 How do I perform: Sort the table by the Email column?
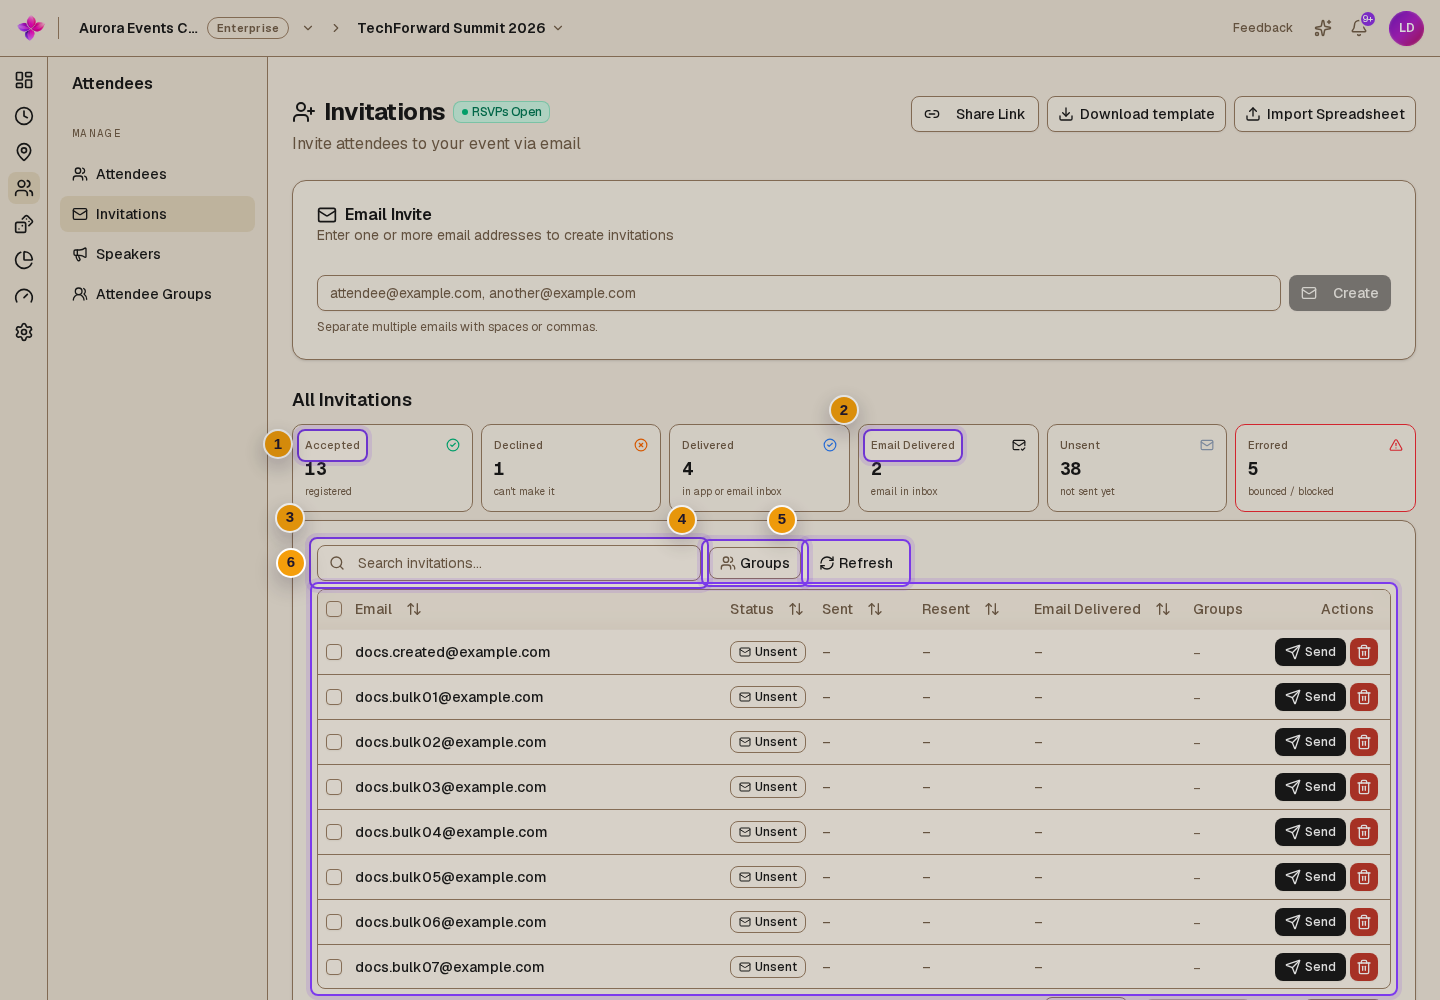[414, 609]
